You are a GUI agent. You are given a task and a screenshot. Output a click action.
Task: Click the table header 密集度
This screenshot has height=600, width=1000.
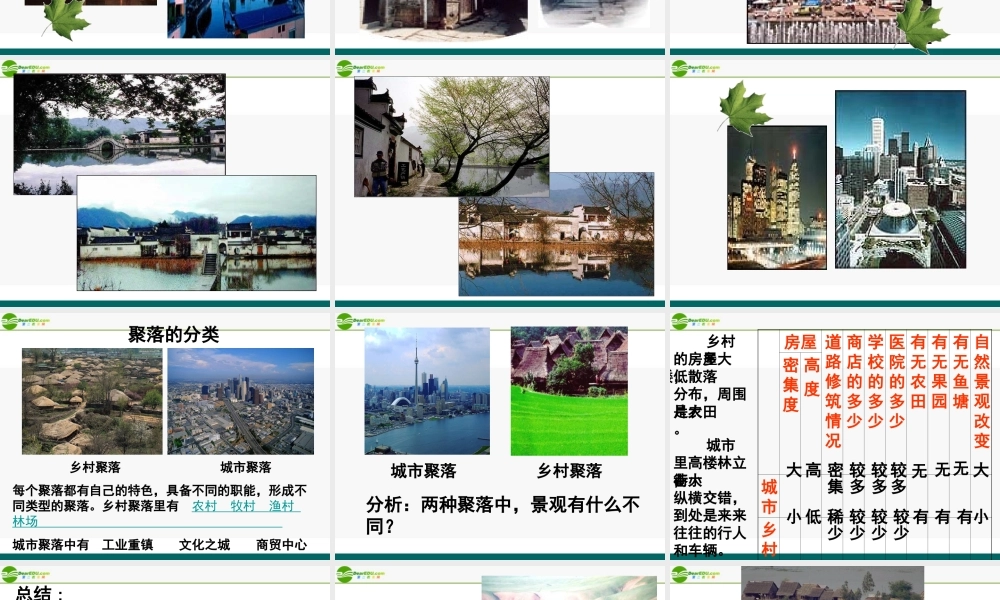pos(791,384)
